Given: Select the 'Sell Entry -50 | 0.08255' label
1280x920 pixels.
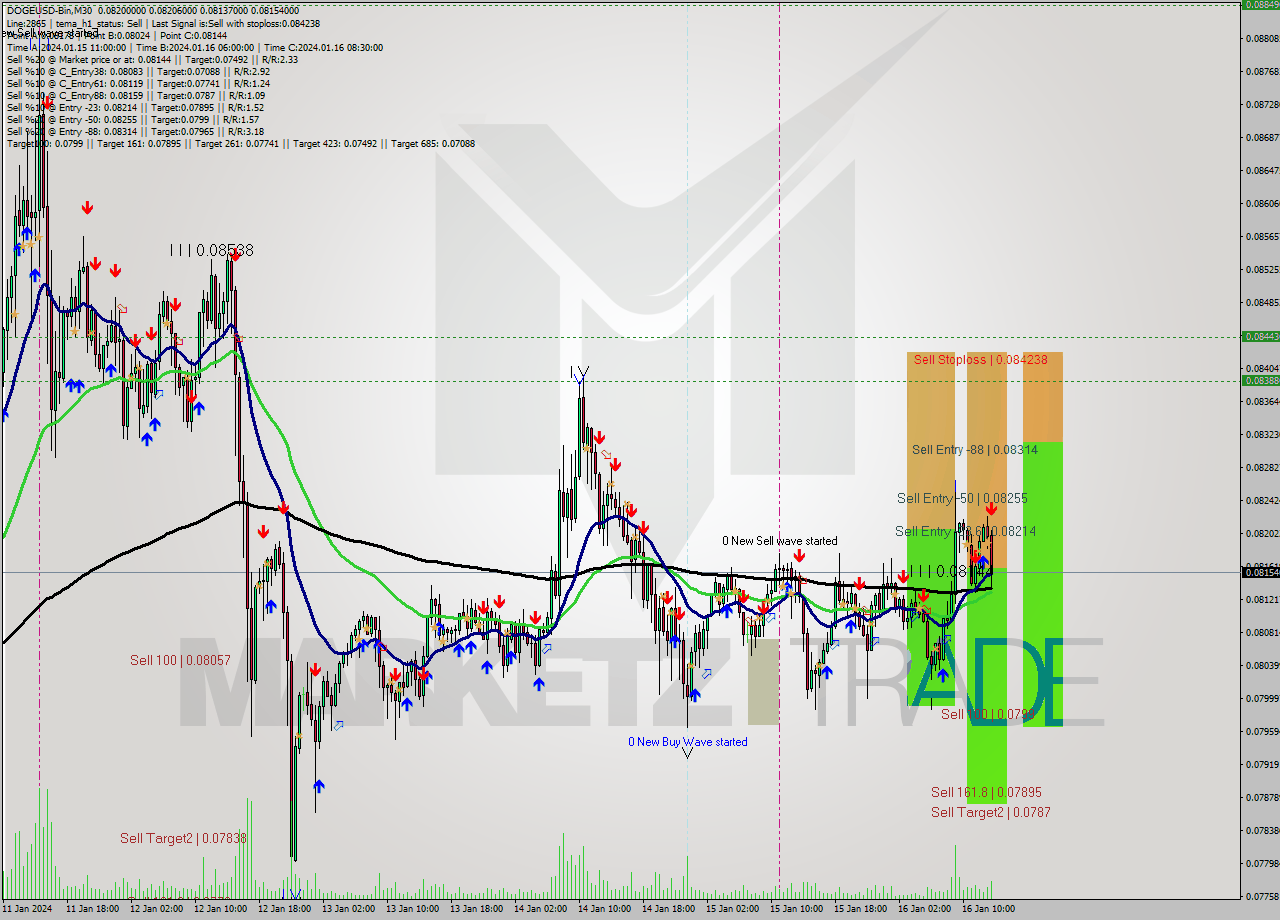Looking at the screenshot, I should 962,498.
